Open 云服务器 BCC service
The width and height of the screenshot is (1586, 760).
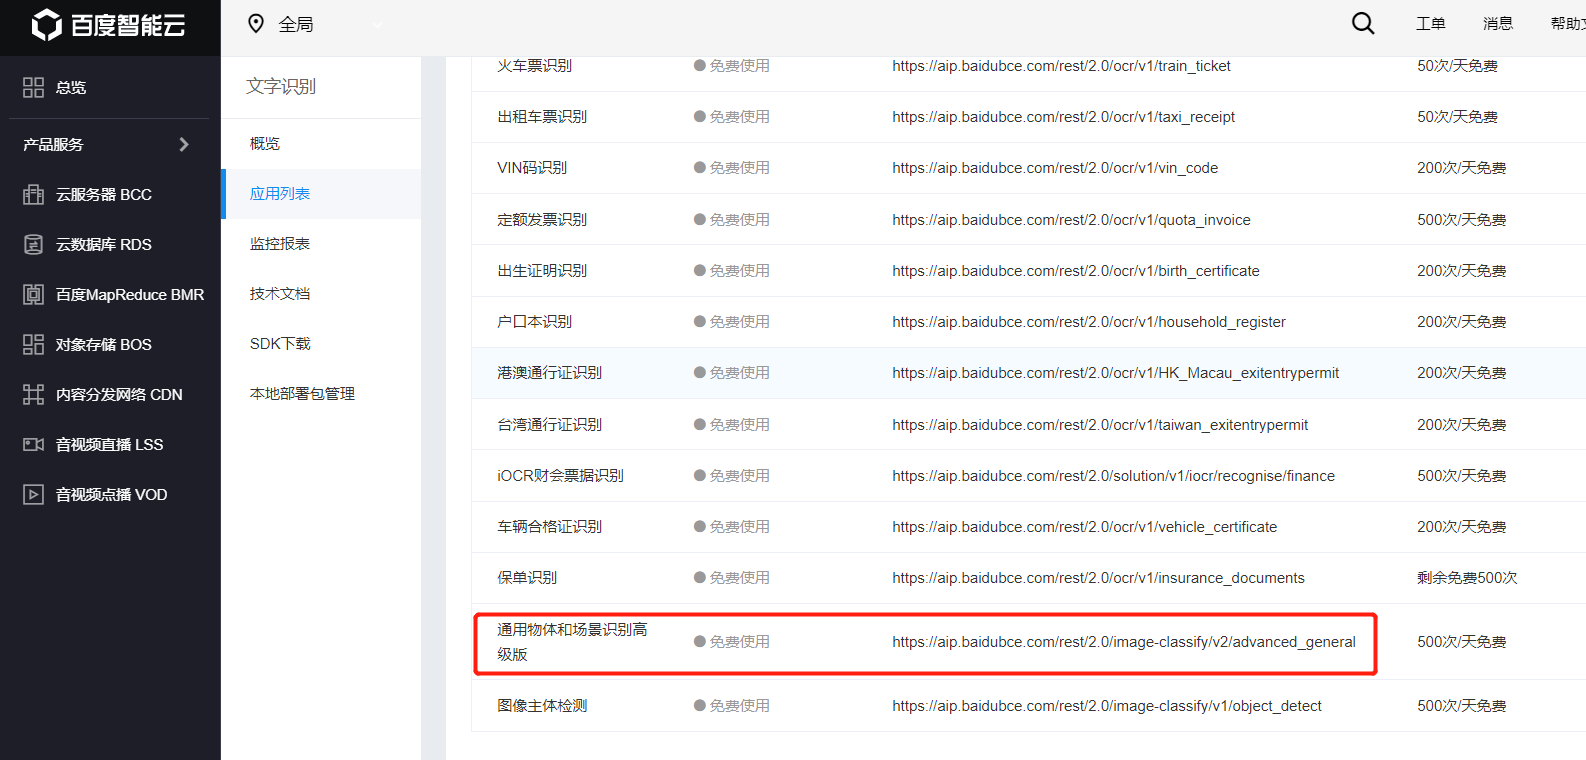click(104, 194)
